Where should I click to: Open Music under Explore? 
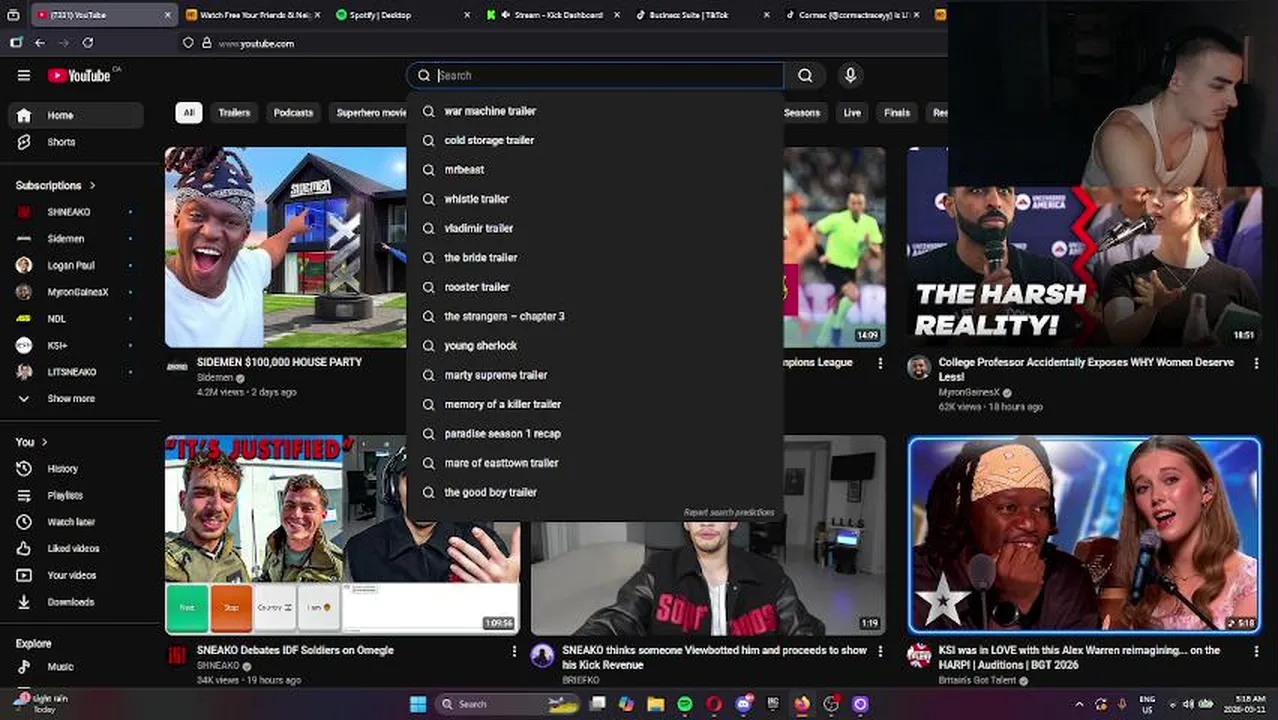pyautogui.click(x=76, y=667)
